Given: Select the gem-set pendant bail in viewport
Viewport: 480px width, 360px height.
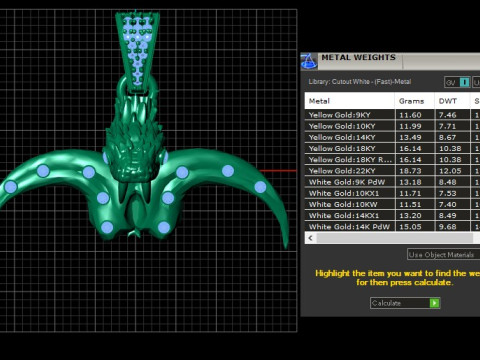Looking at the screenshot, I should [137, 52].
